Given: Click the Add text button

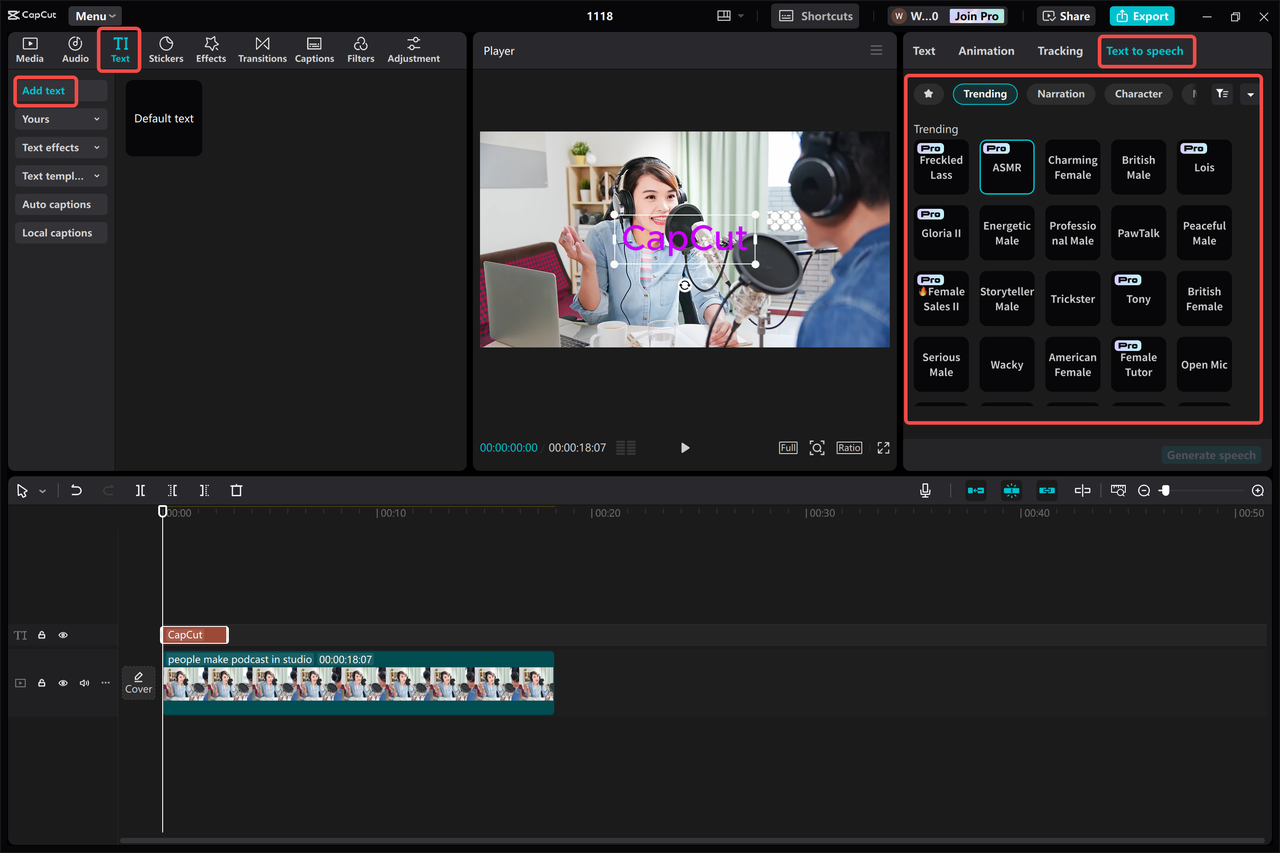Looking at the screenshot, I should coord(45,90).
